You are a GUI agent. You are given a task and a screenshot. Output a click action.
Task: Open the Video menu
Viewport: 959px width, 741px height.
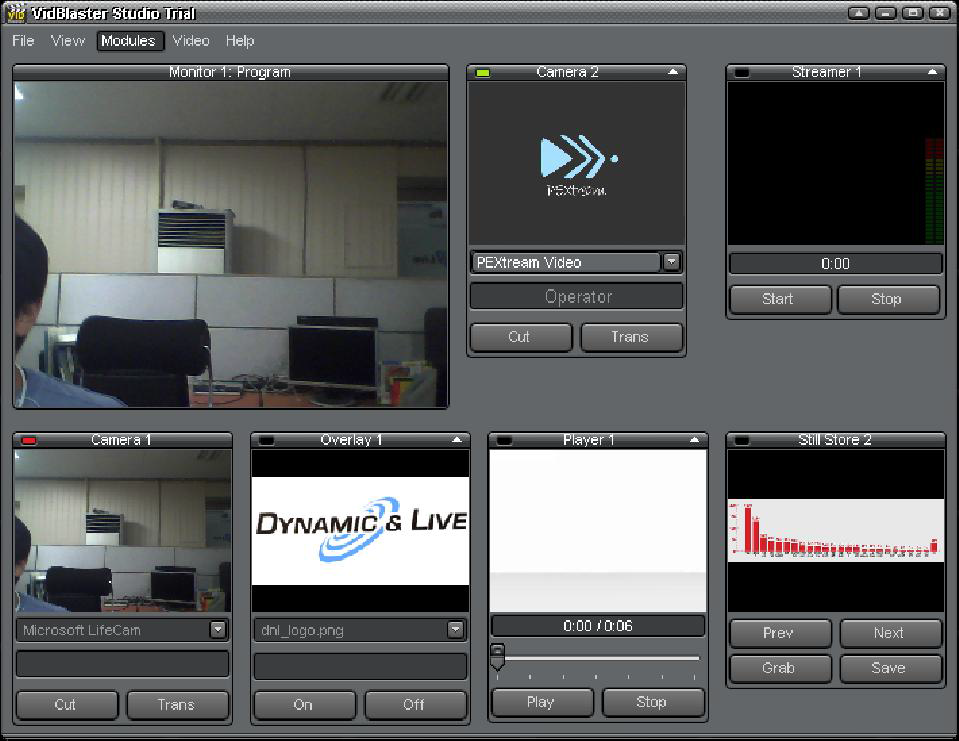191,41
